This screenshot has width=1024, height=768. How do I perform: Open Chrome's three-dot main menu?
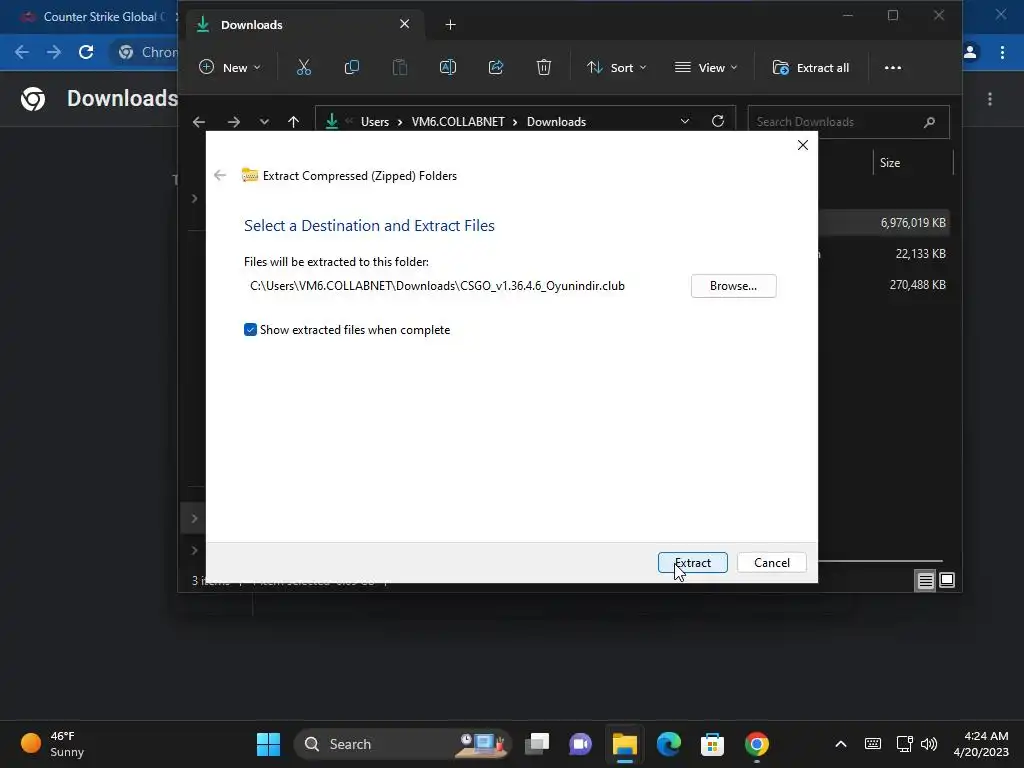1002,52
